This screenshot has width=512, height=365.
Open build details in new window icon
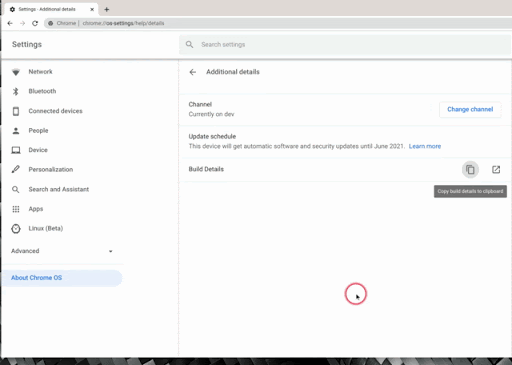496,170
